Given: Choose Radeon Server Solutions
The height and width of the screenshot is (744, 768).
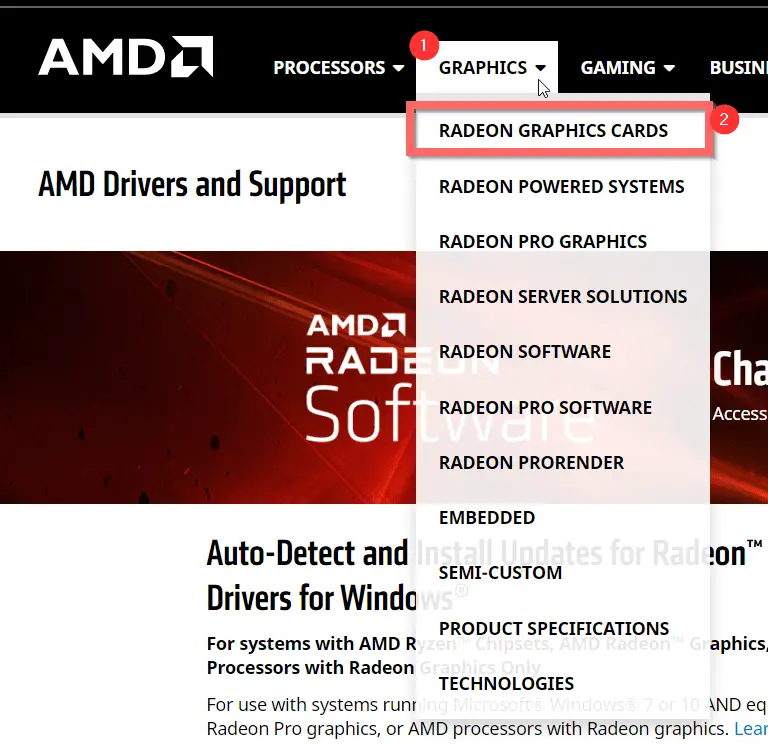Looking at the screenshot, I should (563, 296).
